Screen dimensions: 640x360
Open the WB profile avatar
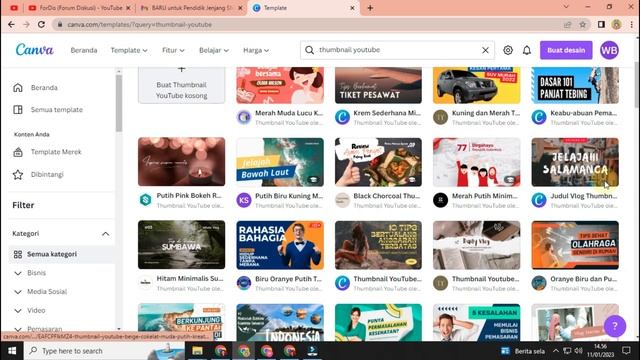point(609,50)
